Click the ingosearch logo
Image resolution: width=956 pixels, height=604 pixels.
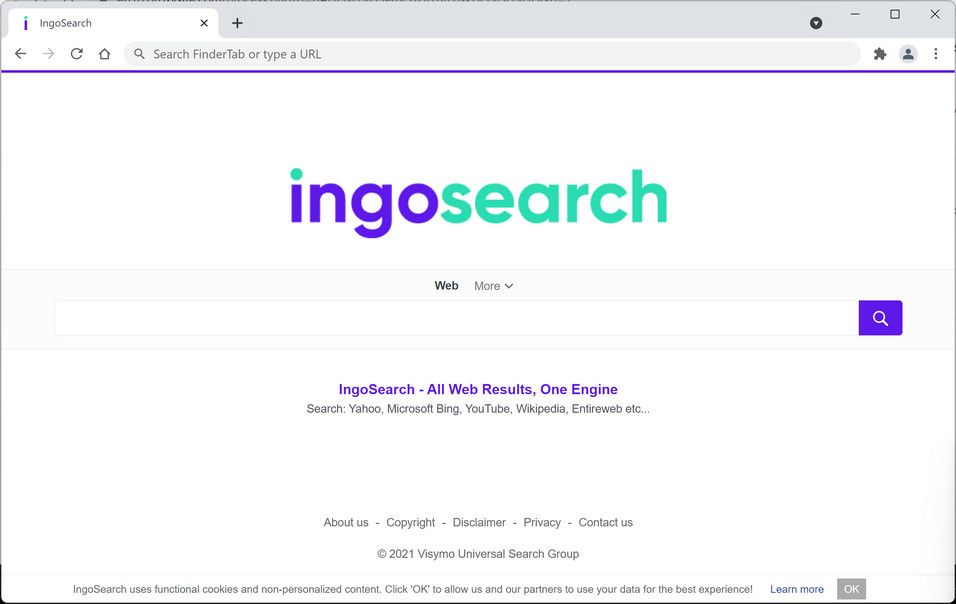coord(479,202)
